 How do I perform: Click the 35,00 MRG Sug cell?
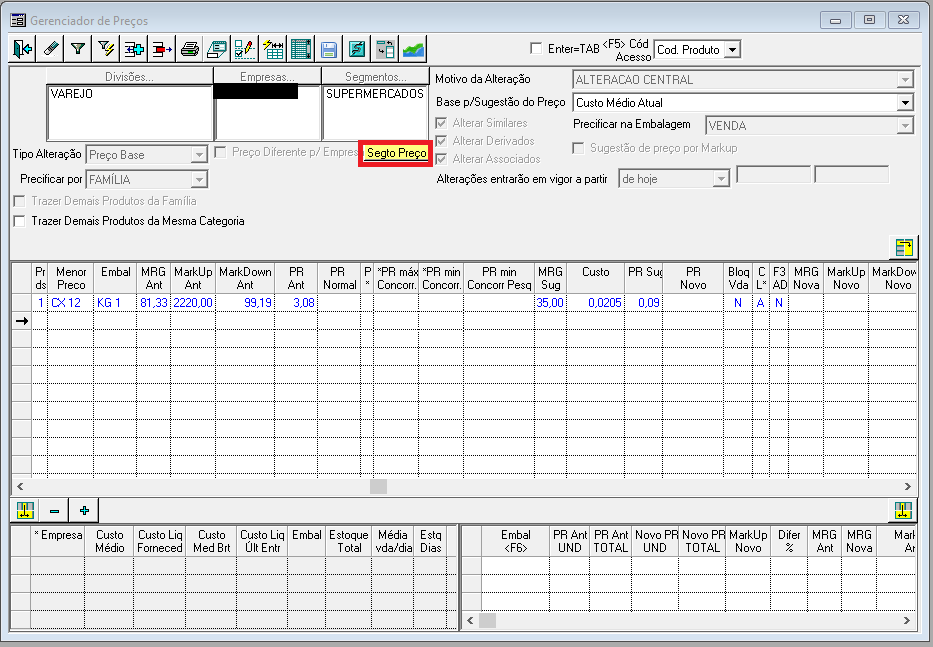(550, 302)
